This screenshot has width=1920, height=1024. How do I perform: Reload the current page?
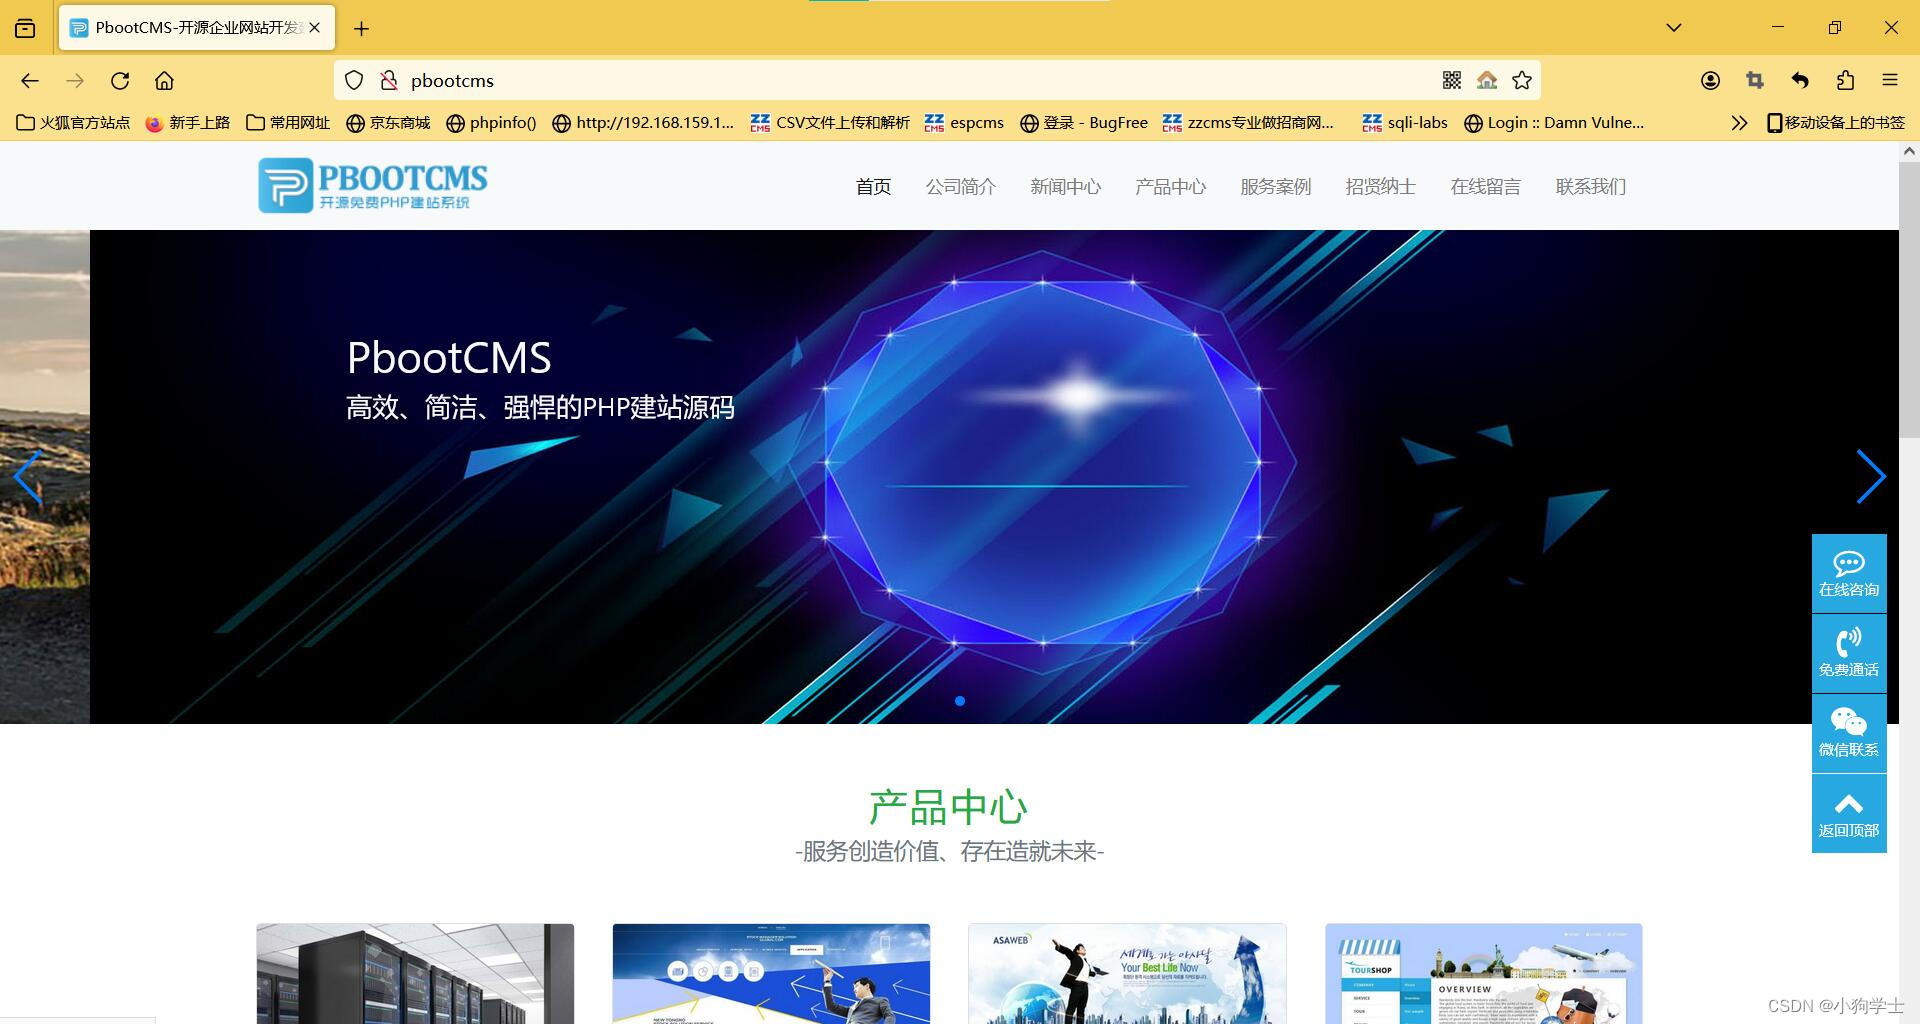(x=120, y=81)
